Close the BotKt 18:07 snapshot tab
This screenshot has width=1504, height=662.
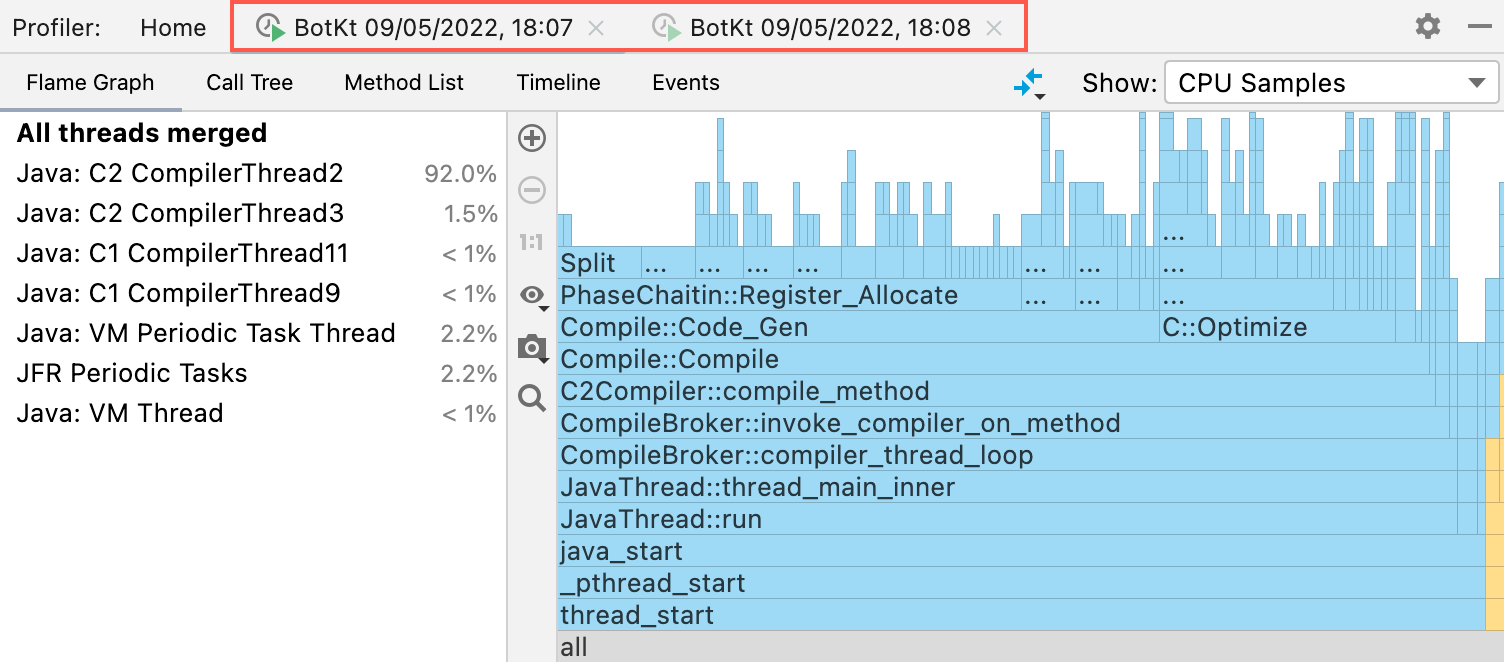(x=595, y=28)
